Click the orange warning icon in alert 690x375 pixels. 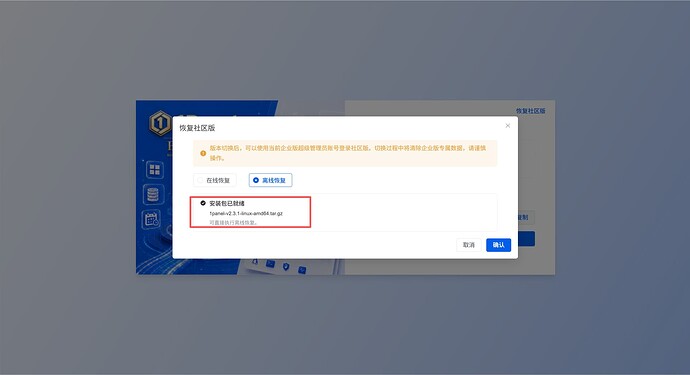point(203,153)
